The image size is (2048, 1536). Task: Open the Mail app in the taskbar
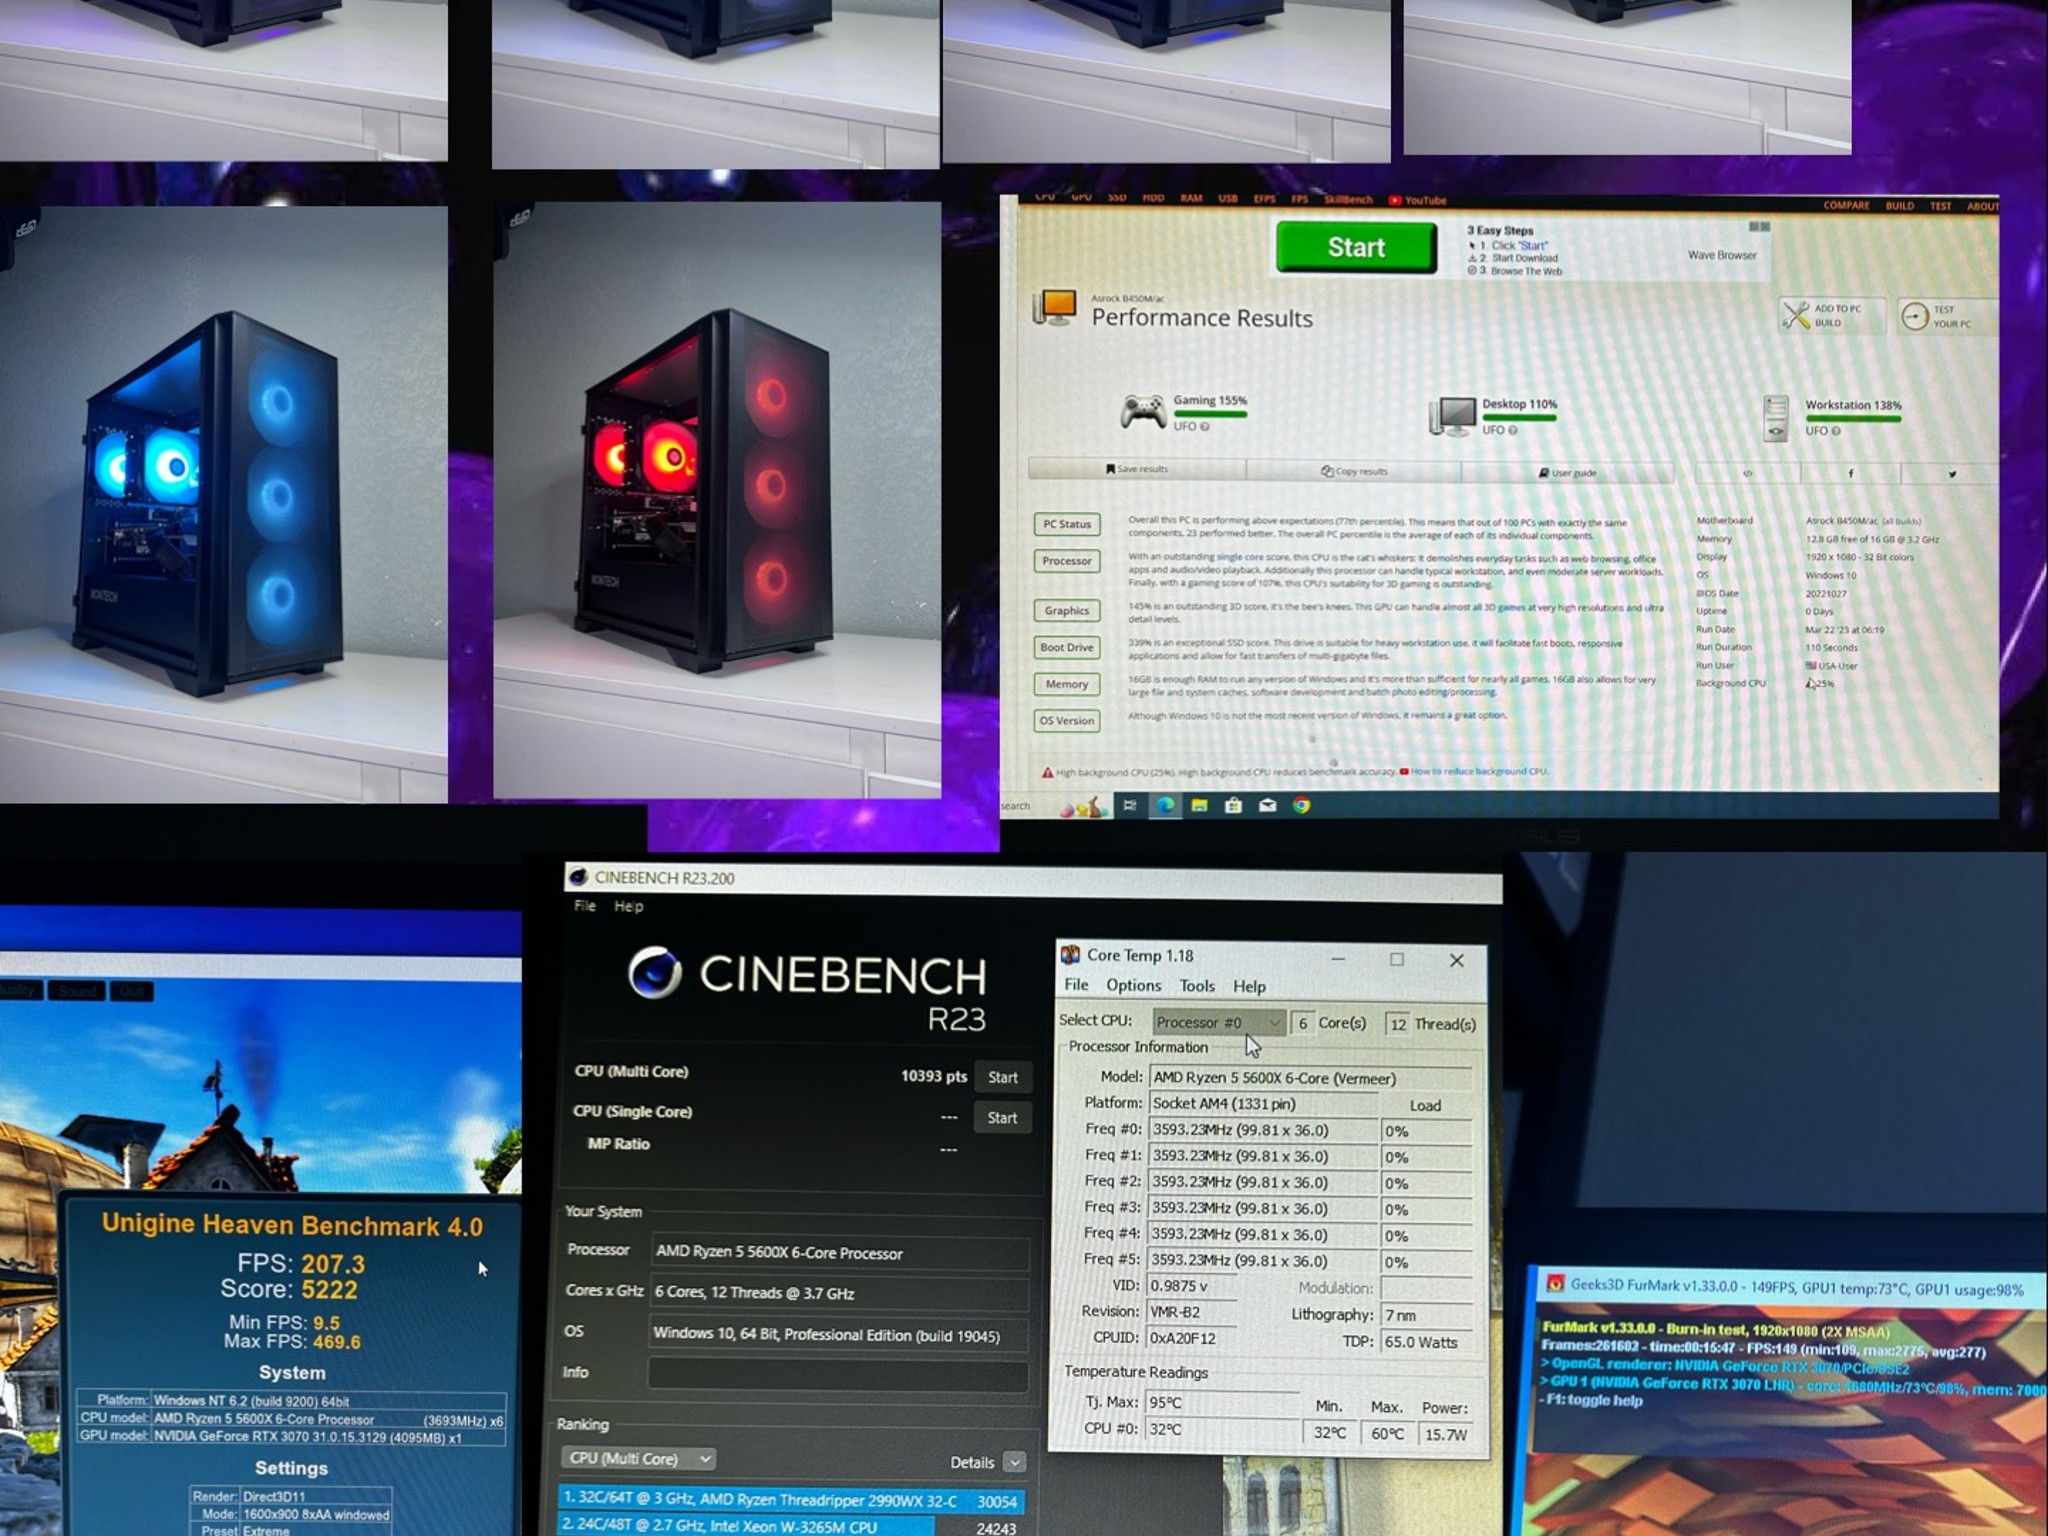coord(1267,806)
